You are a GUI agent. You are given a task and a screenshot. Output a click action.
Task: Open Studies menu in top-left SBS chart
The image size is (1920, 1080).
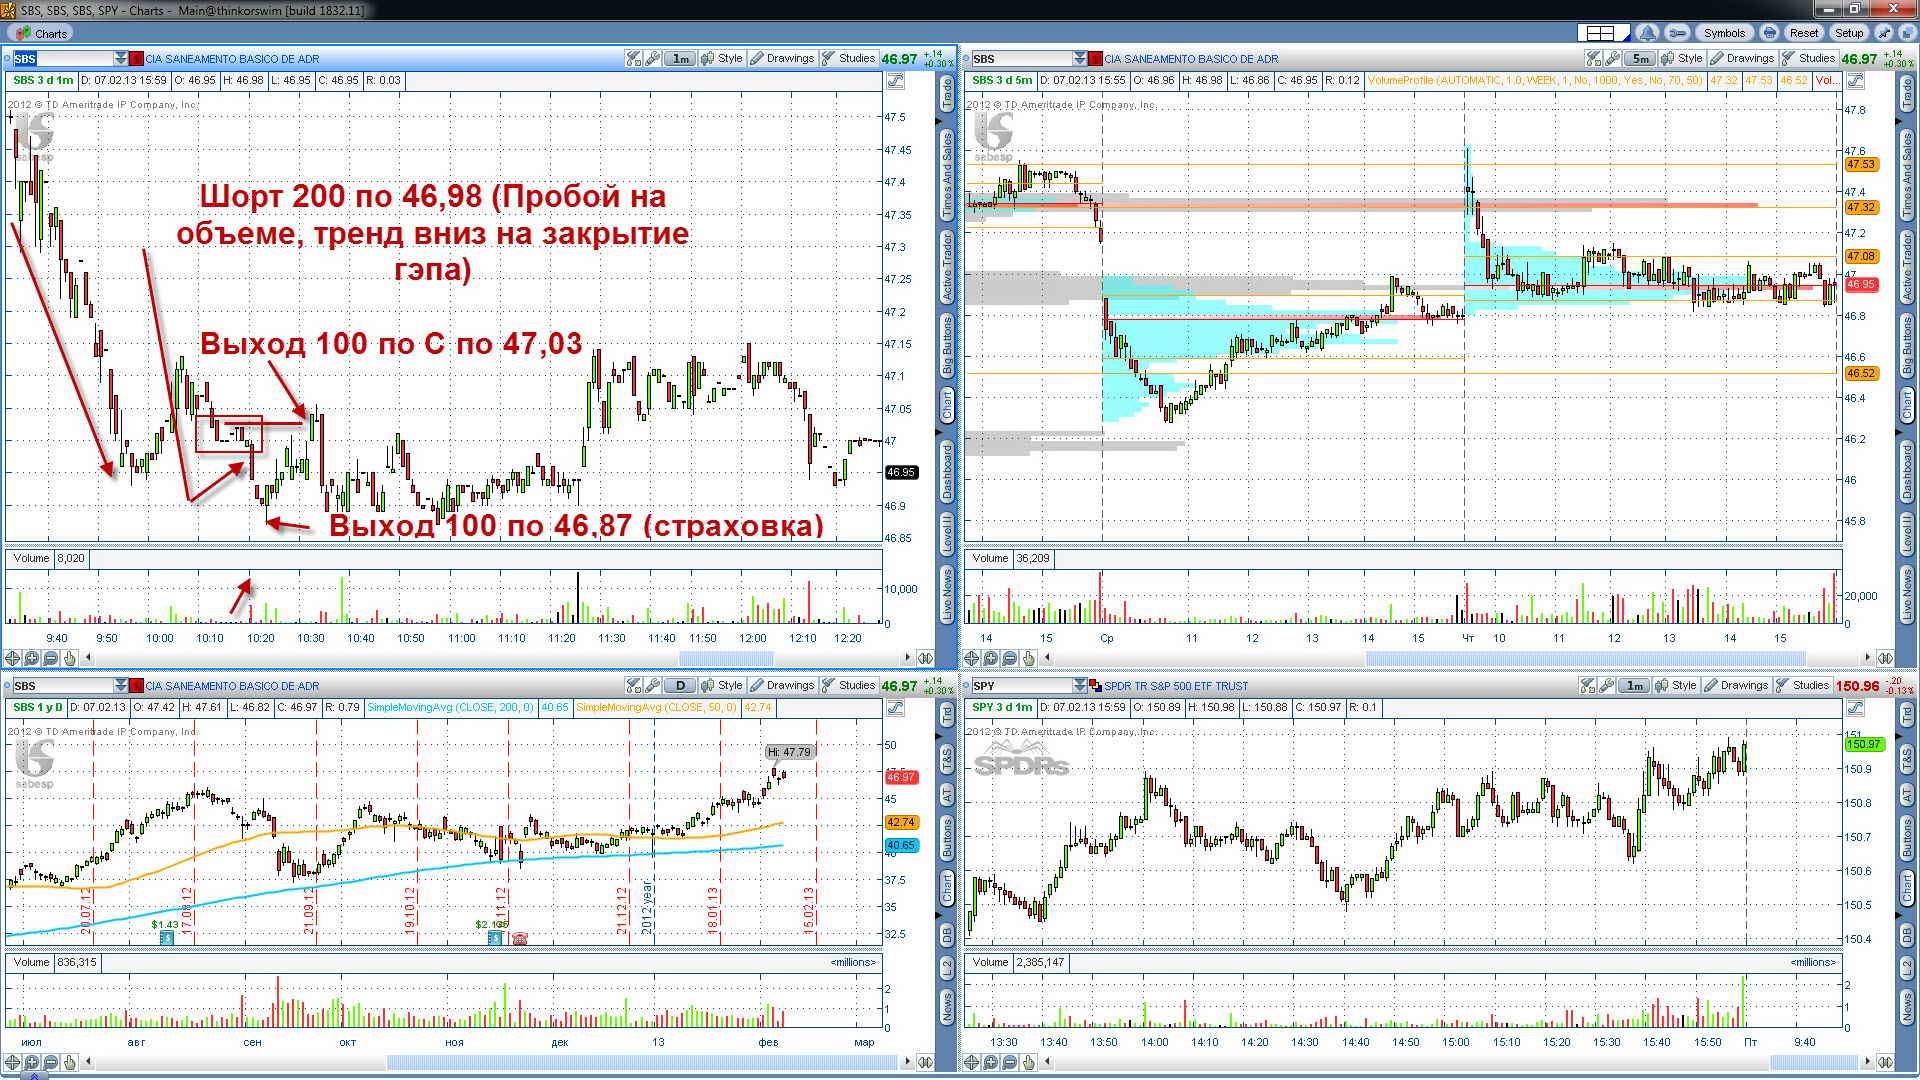click(848, 59)
